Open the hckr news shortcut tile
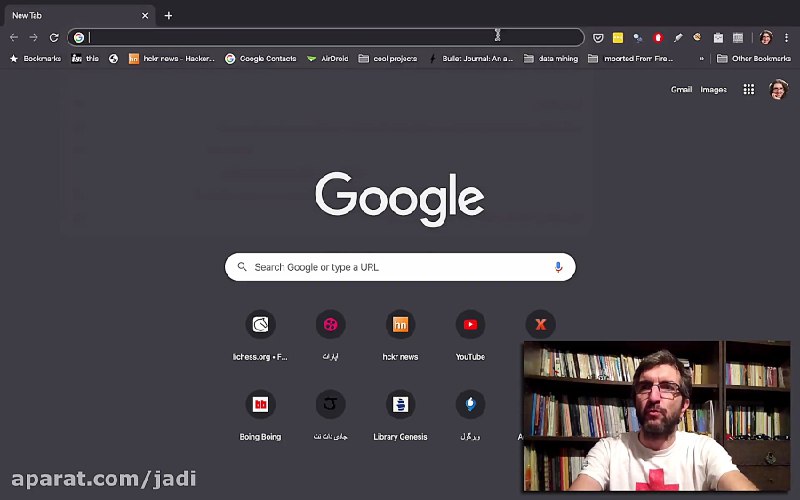 (400, 335)
